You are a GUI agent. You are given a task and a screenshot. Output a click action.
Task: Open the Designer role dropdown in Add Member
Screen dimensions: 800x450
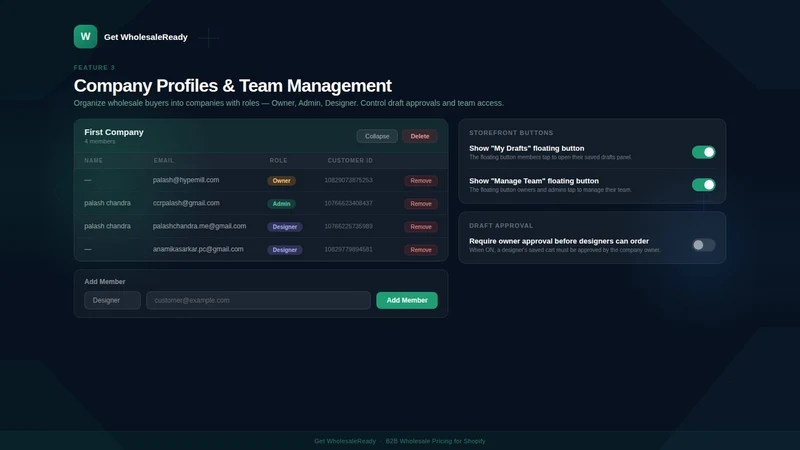pyautogui.click(x=112, y=300)
